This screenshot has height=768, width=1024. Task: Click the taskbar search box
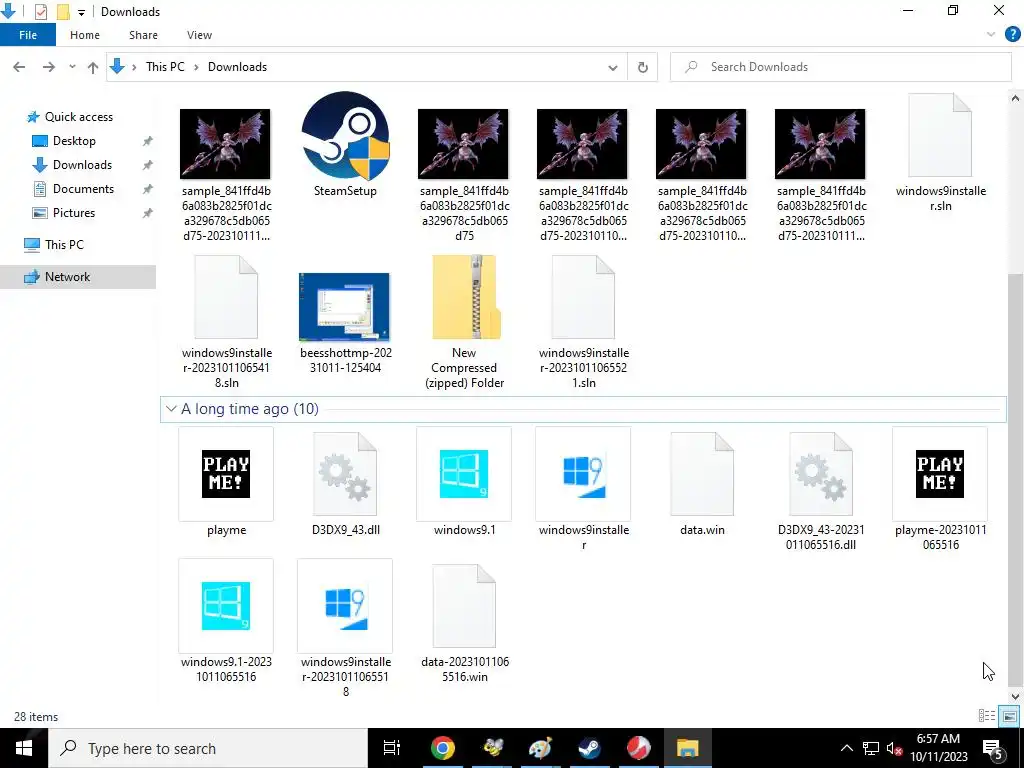[208, 748]
